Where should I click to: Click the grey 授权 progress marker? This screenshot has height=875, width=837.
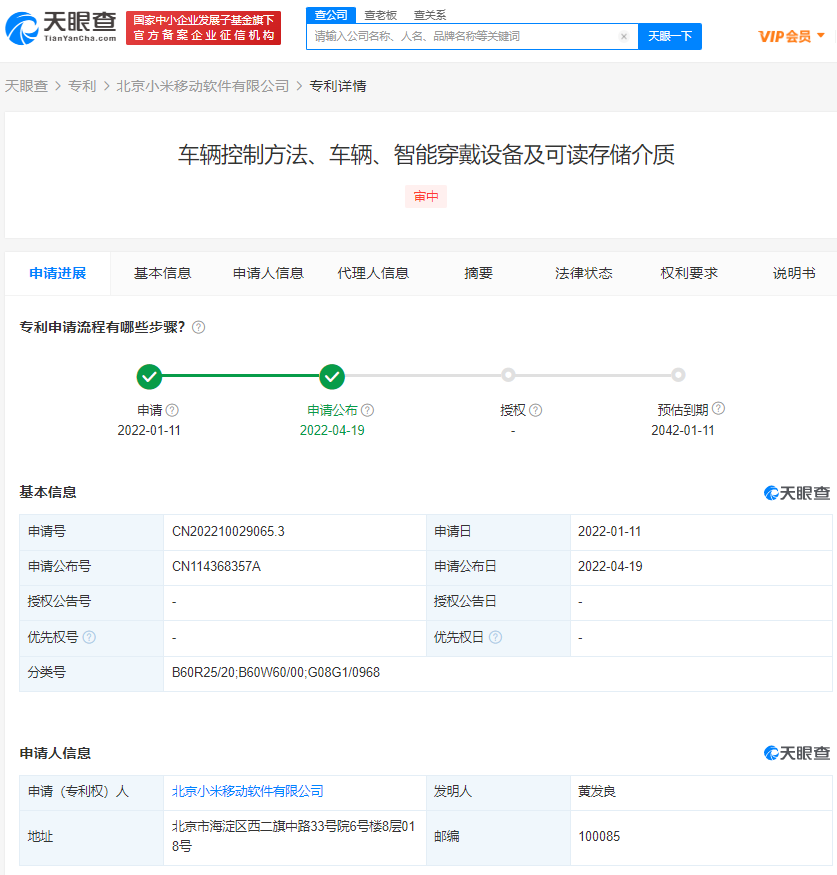point(508,375)
